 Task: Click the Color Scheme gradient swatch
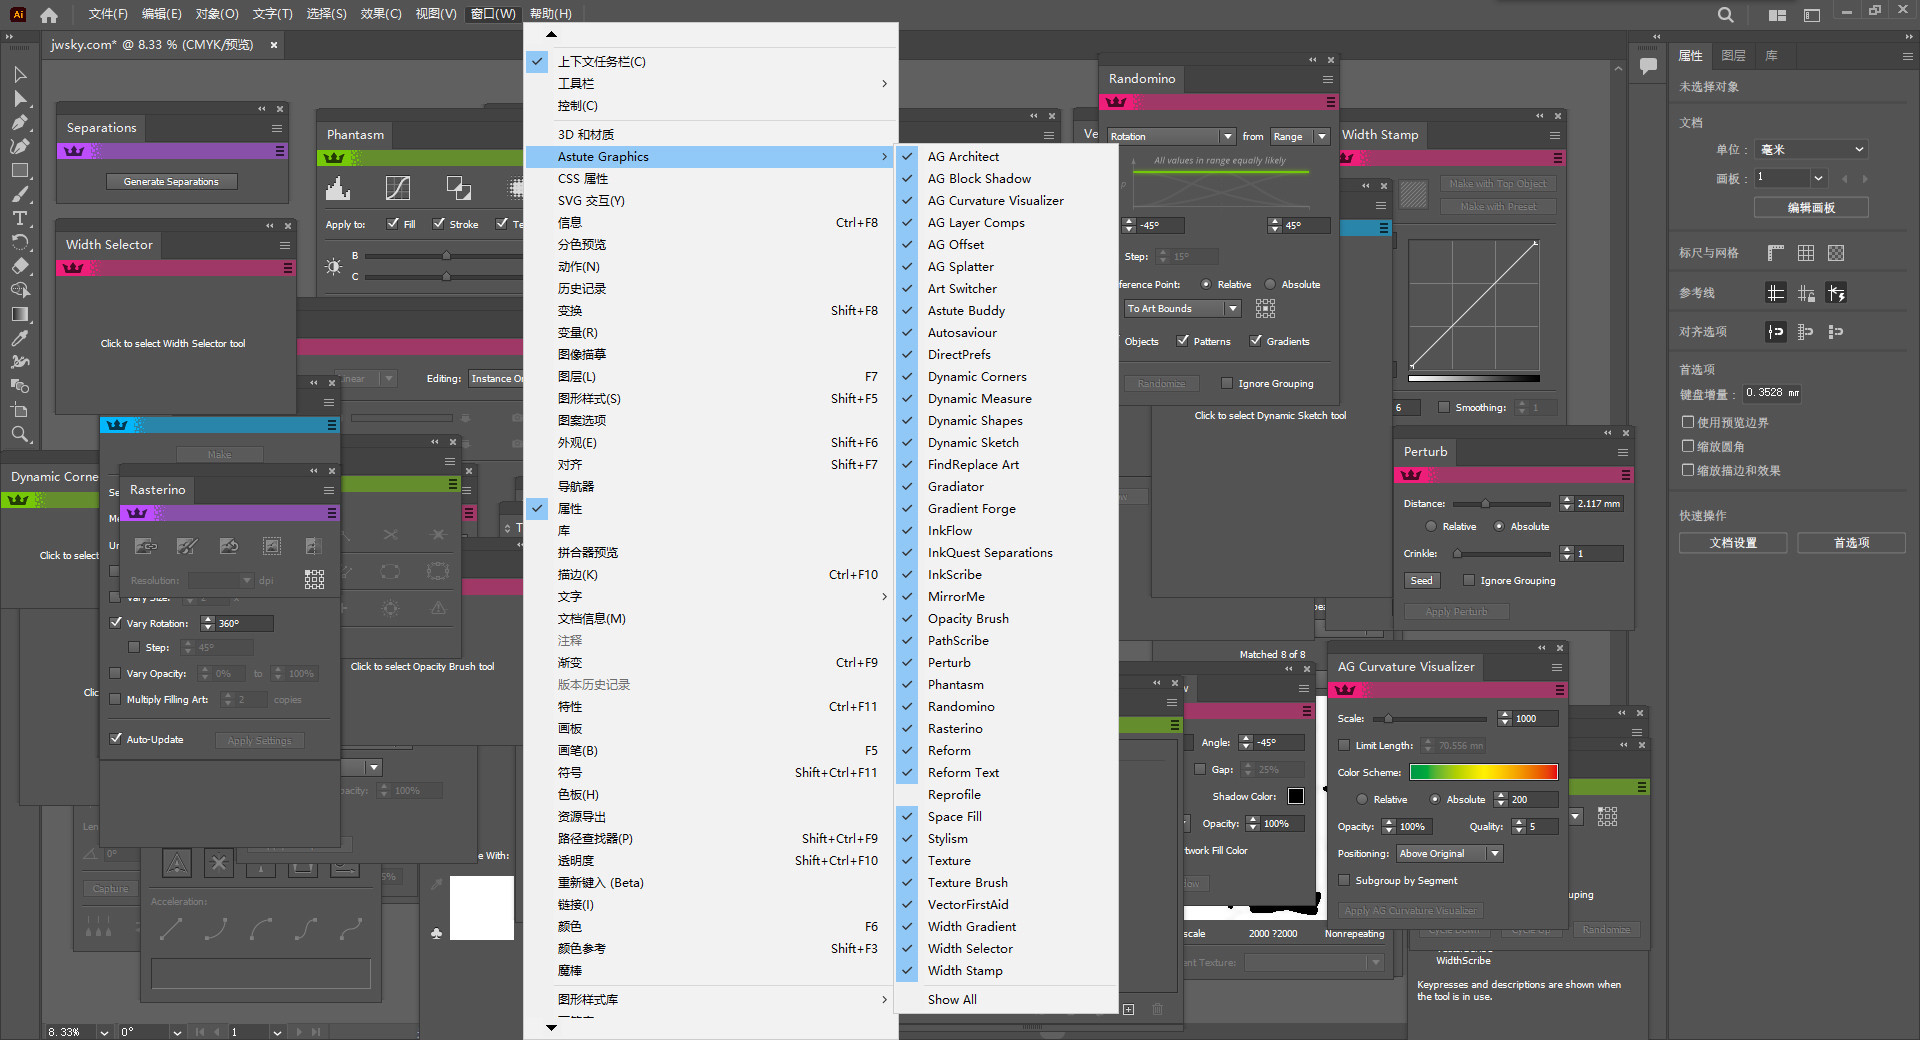[x=1483, y=771]
